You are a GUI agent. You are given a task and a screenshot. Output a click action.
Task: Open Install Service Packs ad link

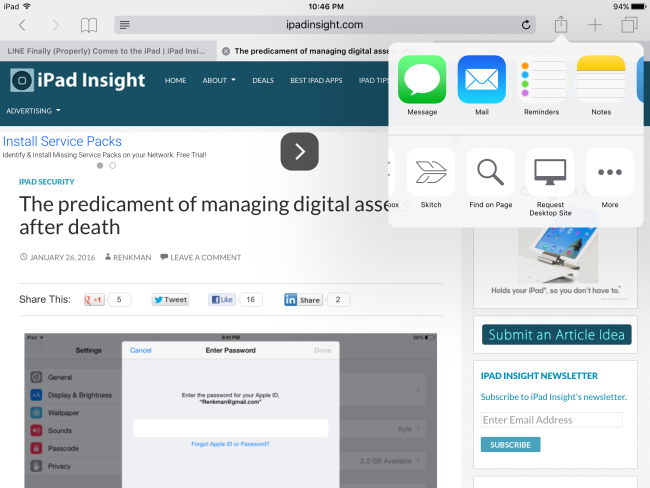[x=62, y=141]
